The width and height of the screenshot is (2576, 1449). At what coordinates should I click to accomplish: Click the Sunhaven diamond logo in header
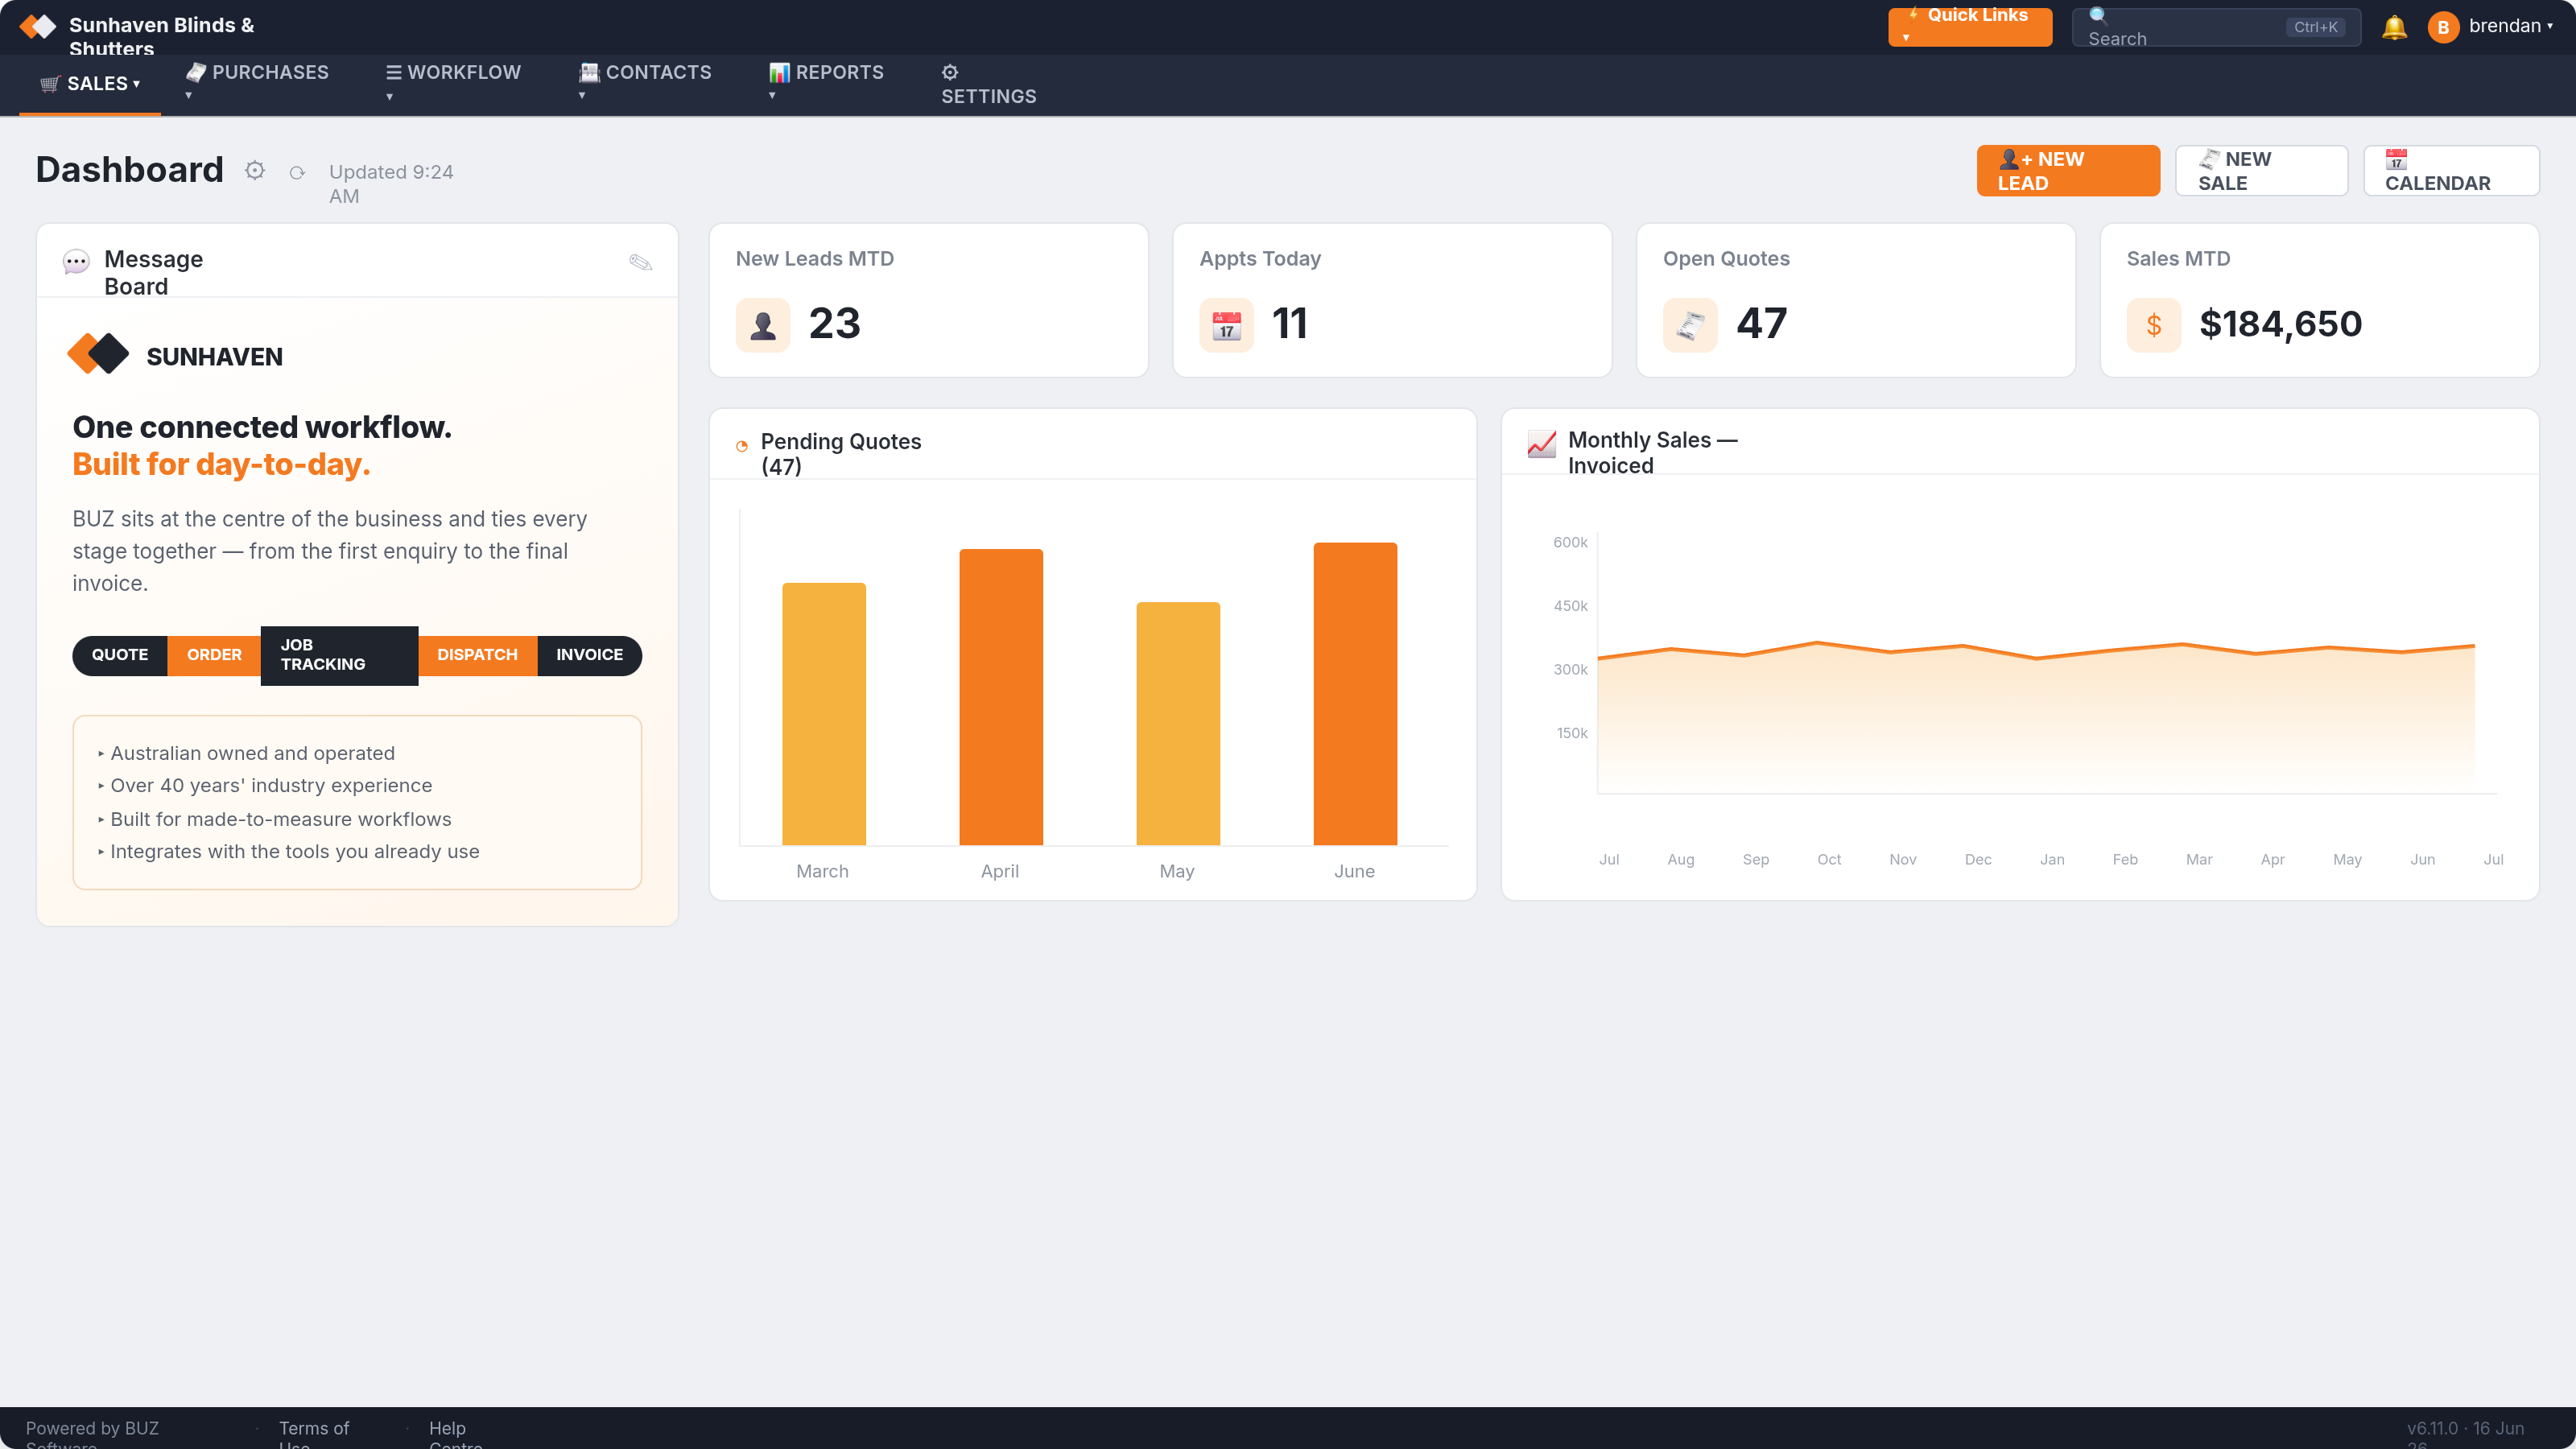[38, 26]
